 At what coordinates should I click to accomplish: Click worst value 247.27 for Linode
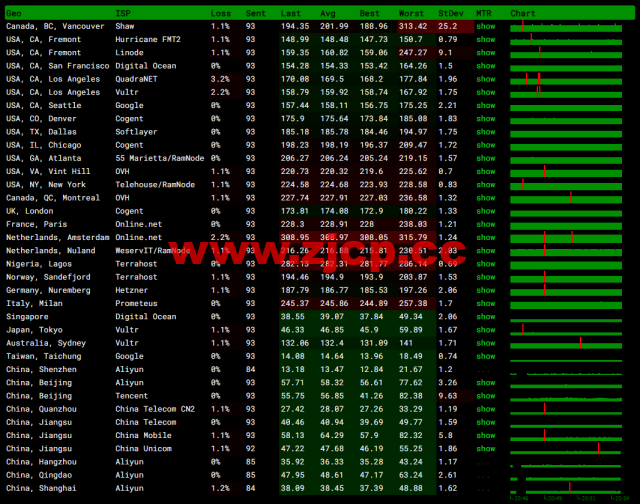pos(413,53)
